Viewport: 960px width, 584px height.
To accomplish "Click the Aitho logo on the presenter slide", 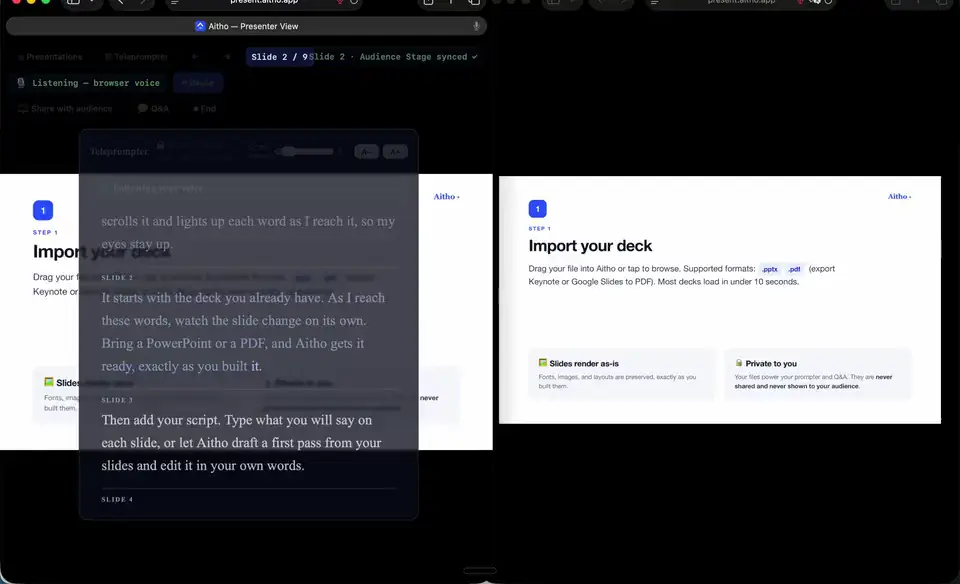I will point(446,197).
